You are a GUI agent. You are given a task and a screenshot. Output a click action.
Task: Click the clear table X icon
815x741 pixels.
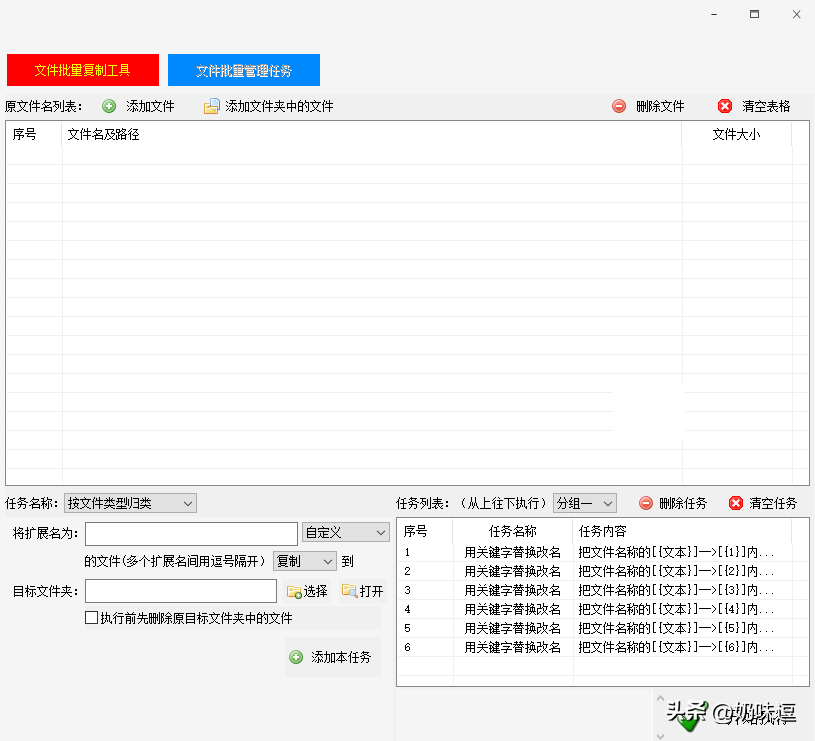[725, 106]
